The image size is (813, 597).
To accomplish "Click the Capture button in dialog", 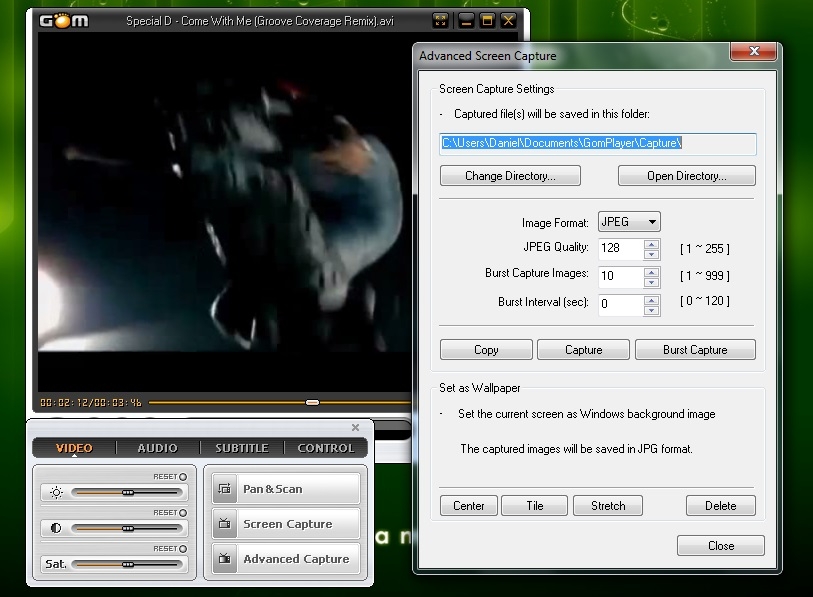I will pos(583,350).
